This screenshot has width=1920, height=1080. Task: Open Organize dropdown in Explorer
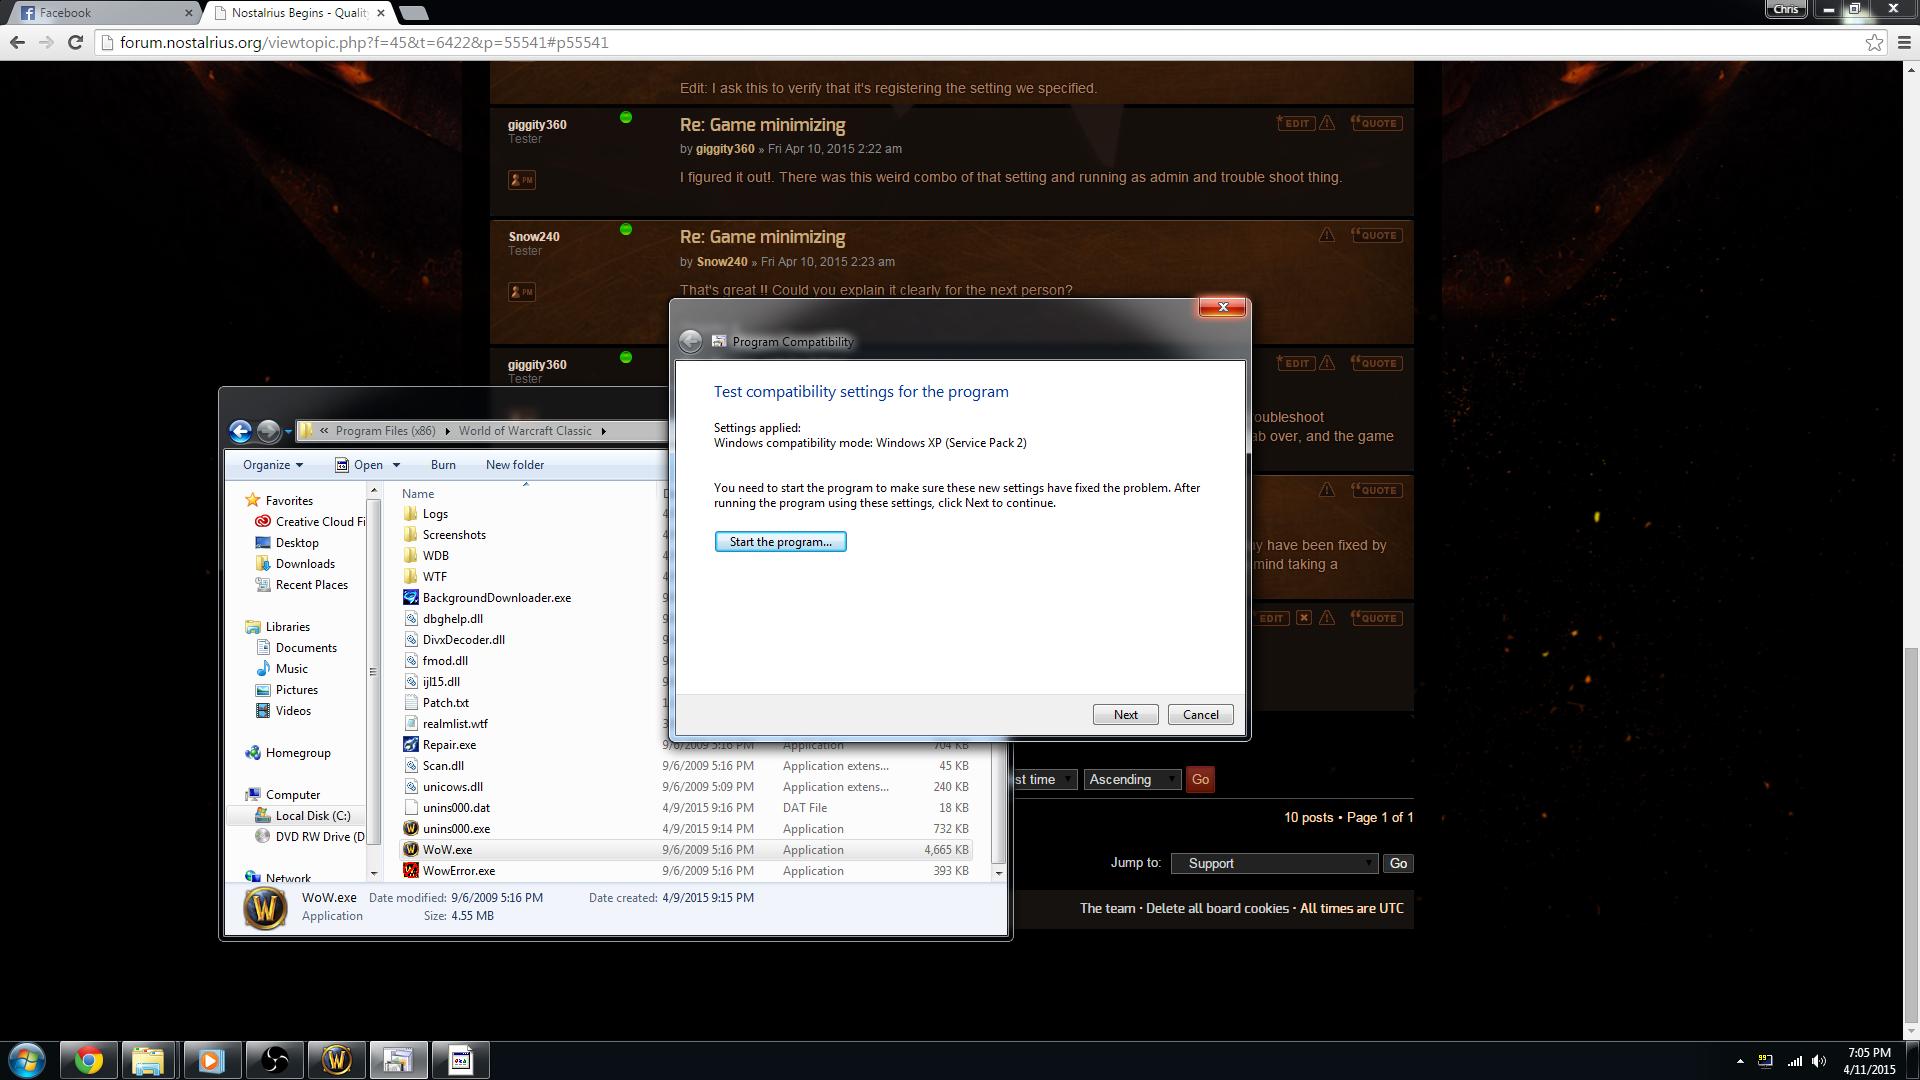(272, 465)
